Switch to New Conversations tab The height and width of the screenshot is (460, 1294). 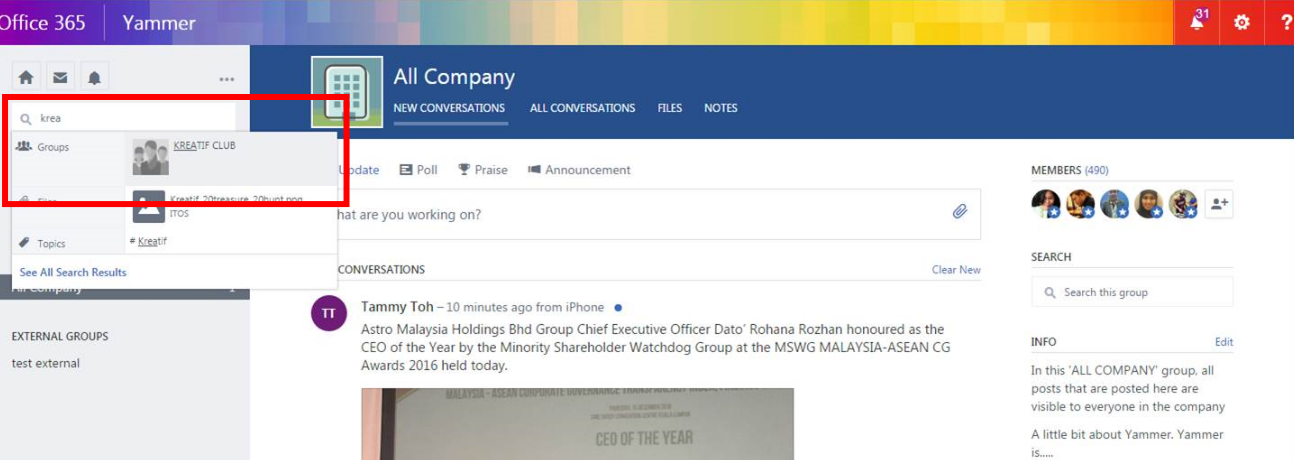click(449, 108)
